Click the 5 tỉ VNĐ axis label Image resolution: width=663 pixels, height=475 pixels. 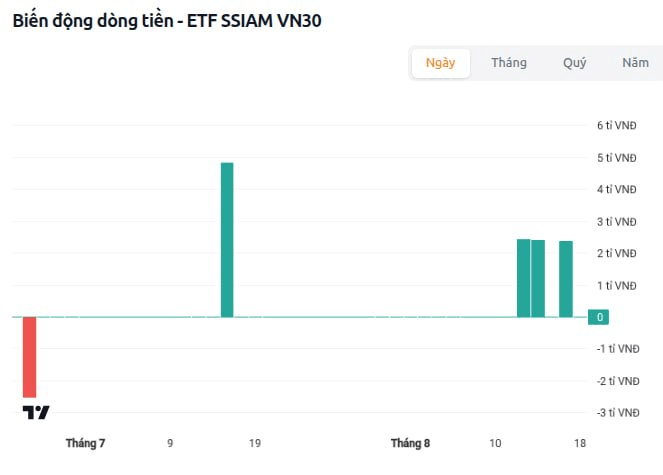616,158
